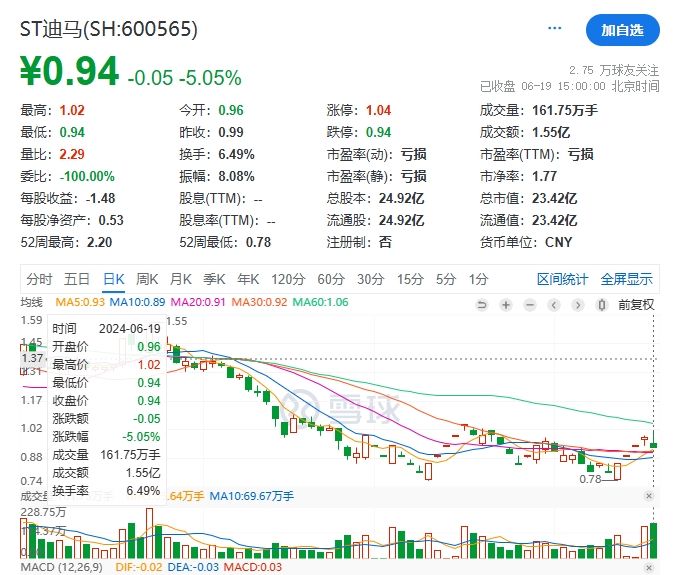The height and width of the screenshot is (575, 674).
Task: Click the stock title ST迪马(SH:600565)
Action: [109, 29]
